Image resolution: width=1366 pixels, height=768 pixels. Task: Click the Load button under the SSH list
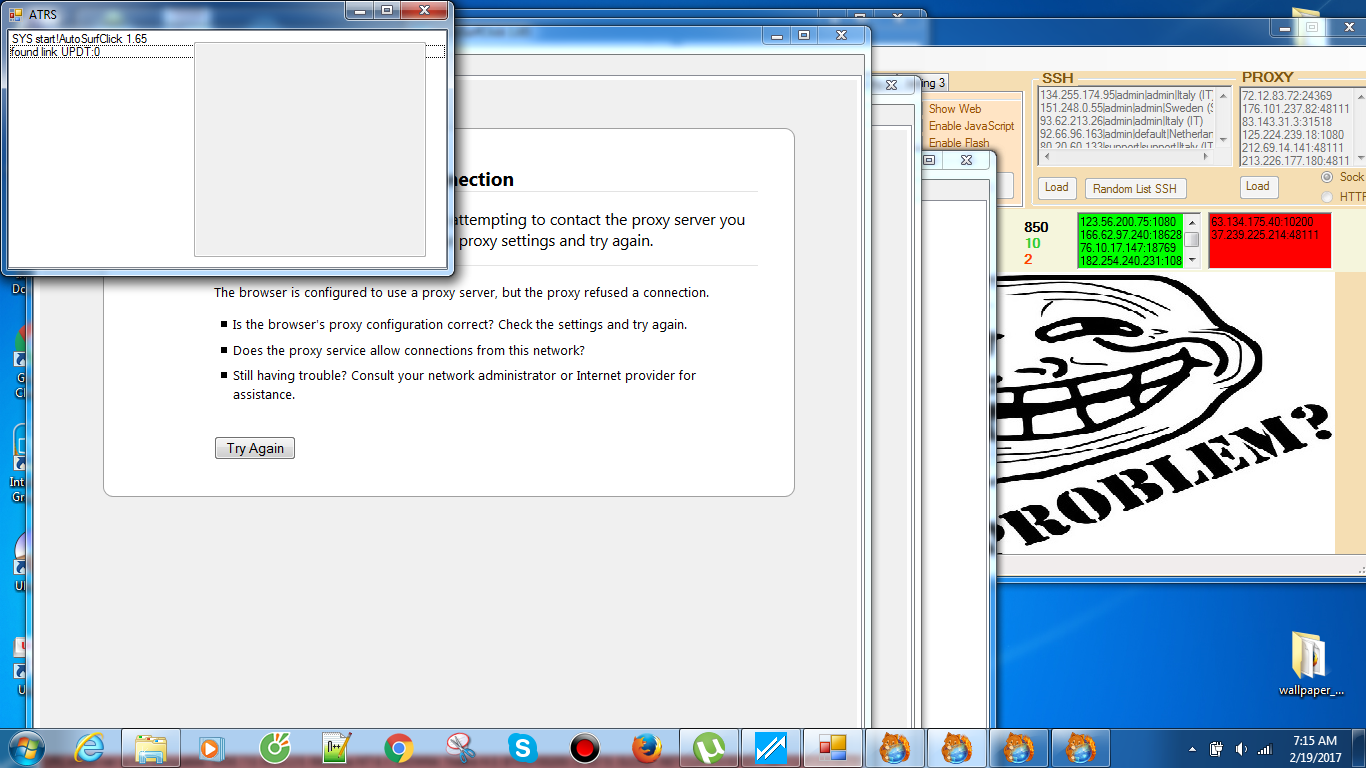pyautogui.click(x=1056, y=187)
